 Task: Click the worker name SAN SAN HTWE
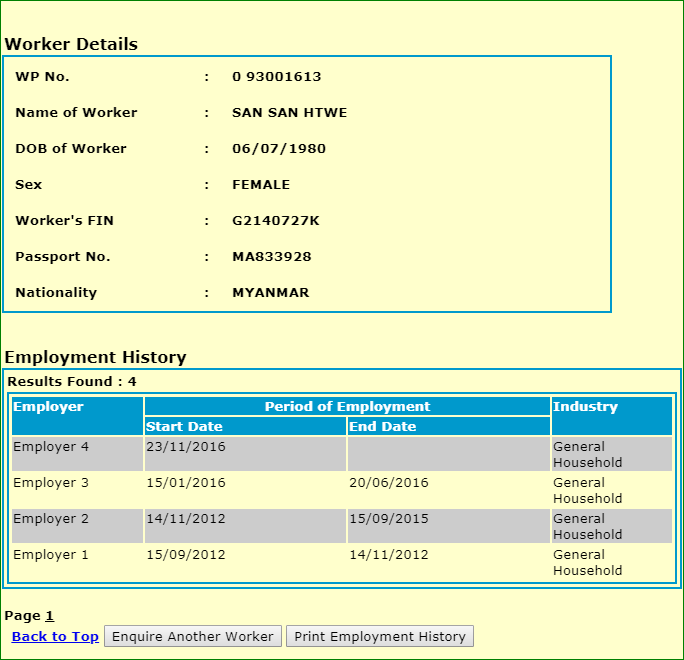coord(289,113)
